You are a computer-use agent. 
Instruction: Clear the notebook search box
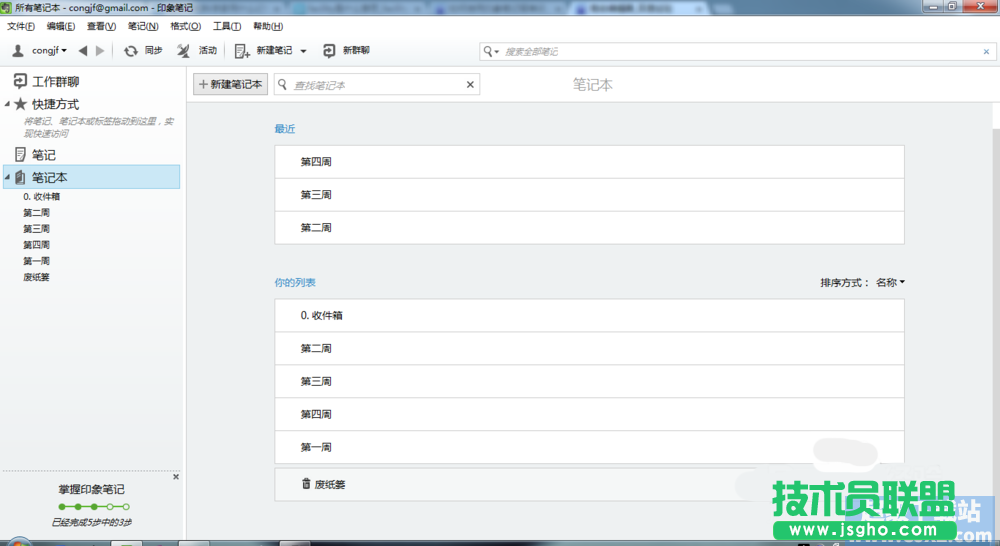(x=470, y=85)
